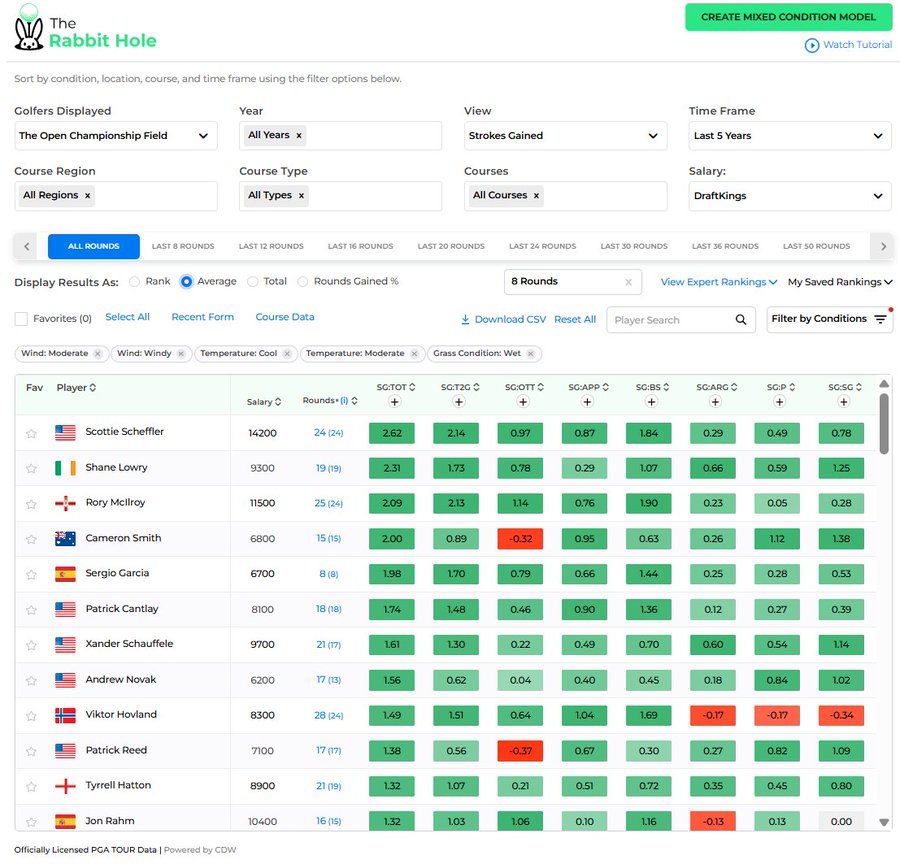Screen dimensions: 900x864
Task: Remove the All Courses tag
Action: [x=536, y=196]
